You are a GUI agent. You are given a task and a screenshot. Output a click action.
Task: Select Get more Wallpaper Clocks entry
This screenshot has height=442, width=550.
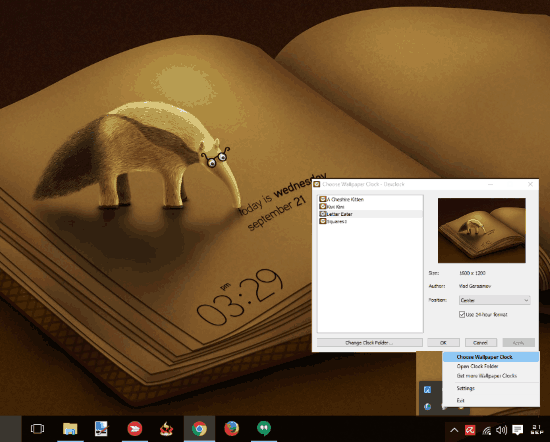pos(491,376)
